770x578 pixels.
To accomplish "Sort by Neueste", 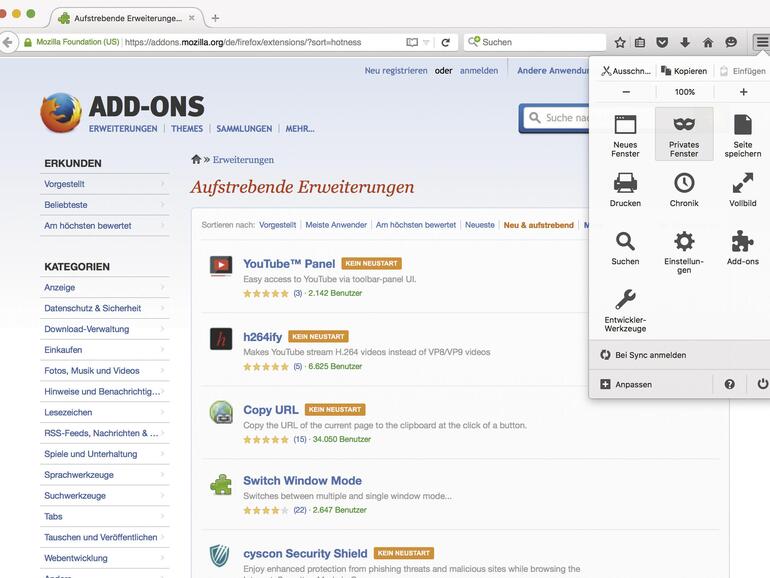I will click(480, 225).
